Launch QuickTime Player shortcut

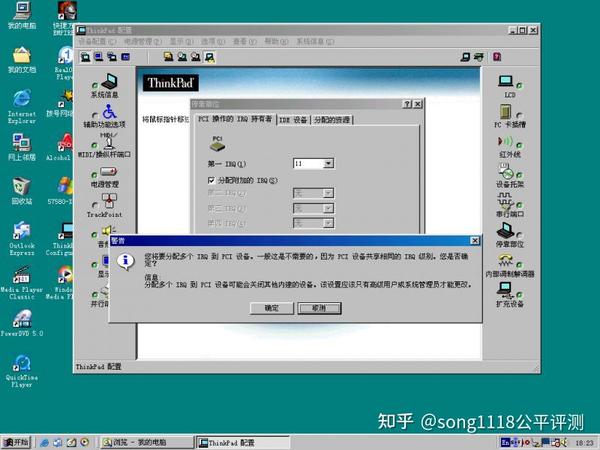click(x=22, y=363)
